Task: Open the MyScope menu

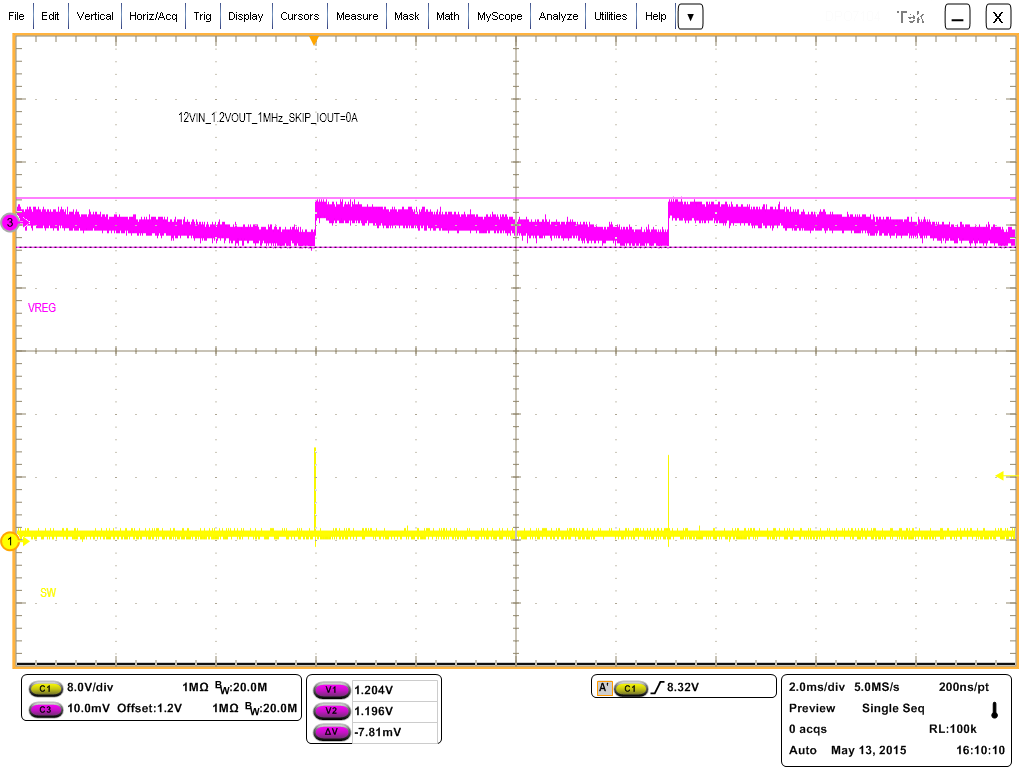Action: click(499, 16)
